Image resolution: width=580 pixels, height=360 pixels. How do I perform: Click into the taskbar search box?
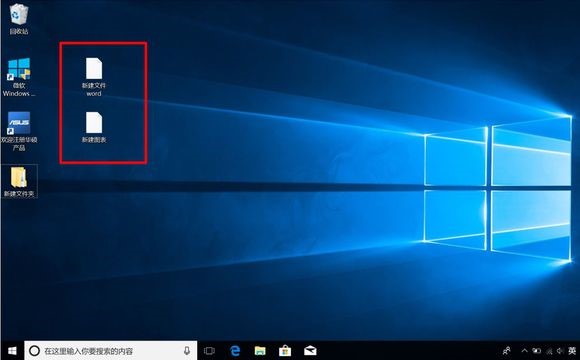point(111,350)
